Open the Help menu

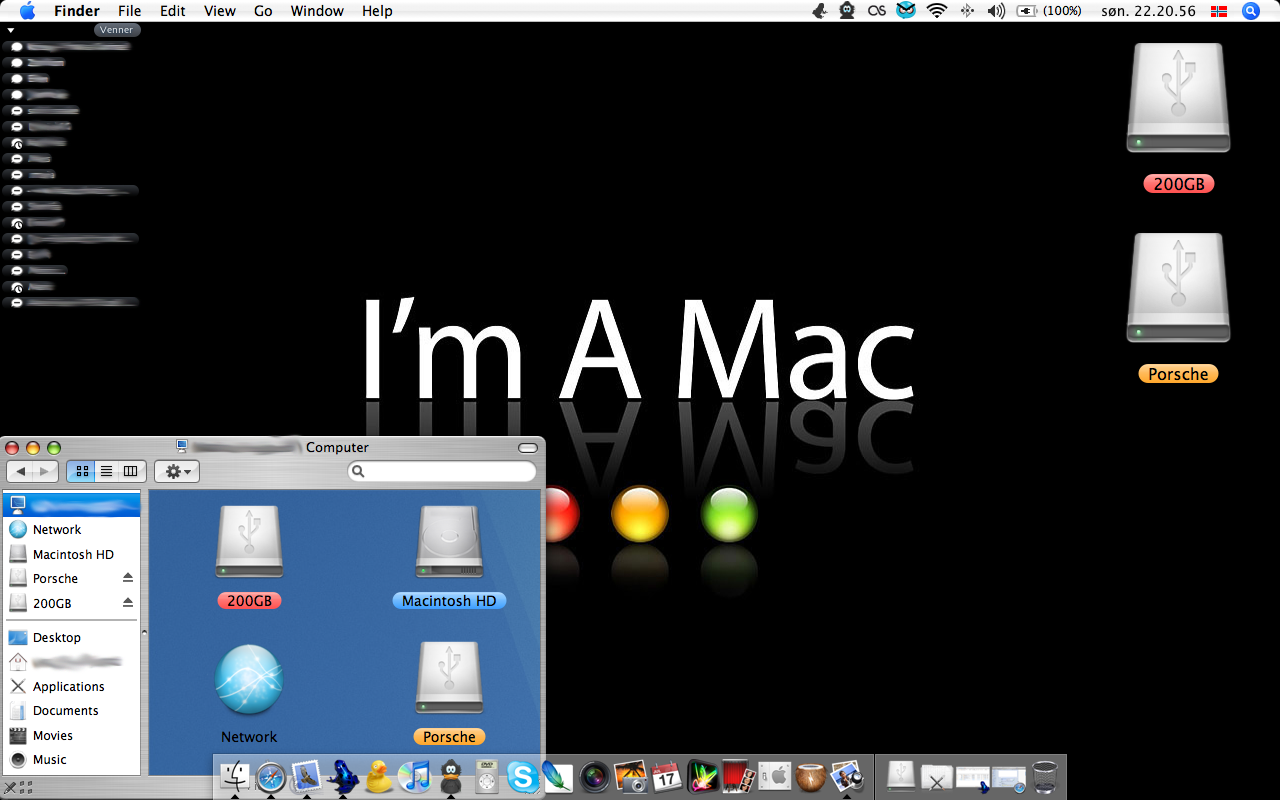(377, 11)
